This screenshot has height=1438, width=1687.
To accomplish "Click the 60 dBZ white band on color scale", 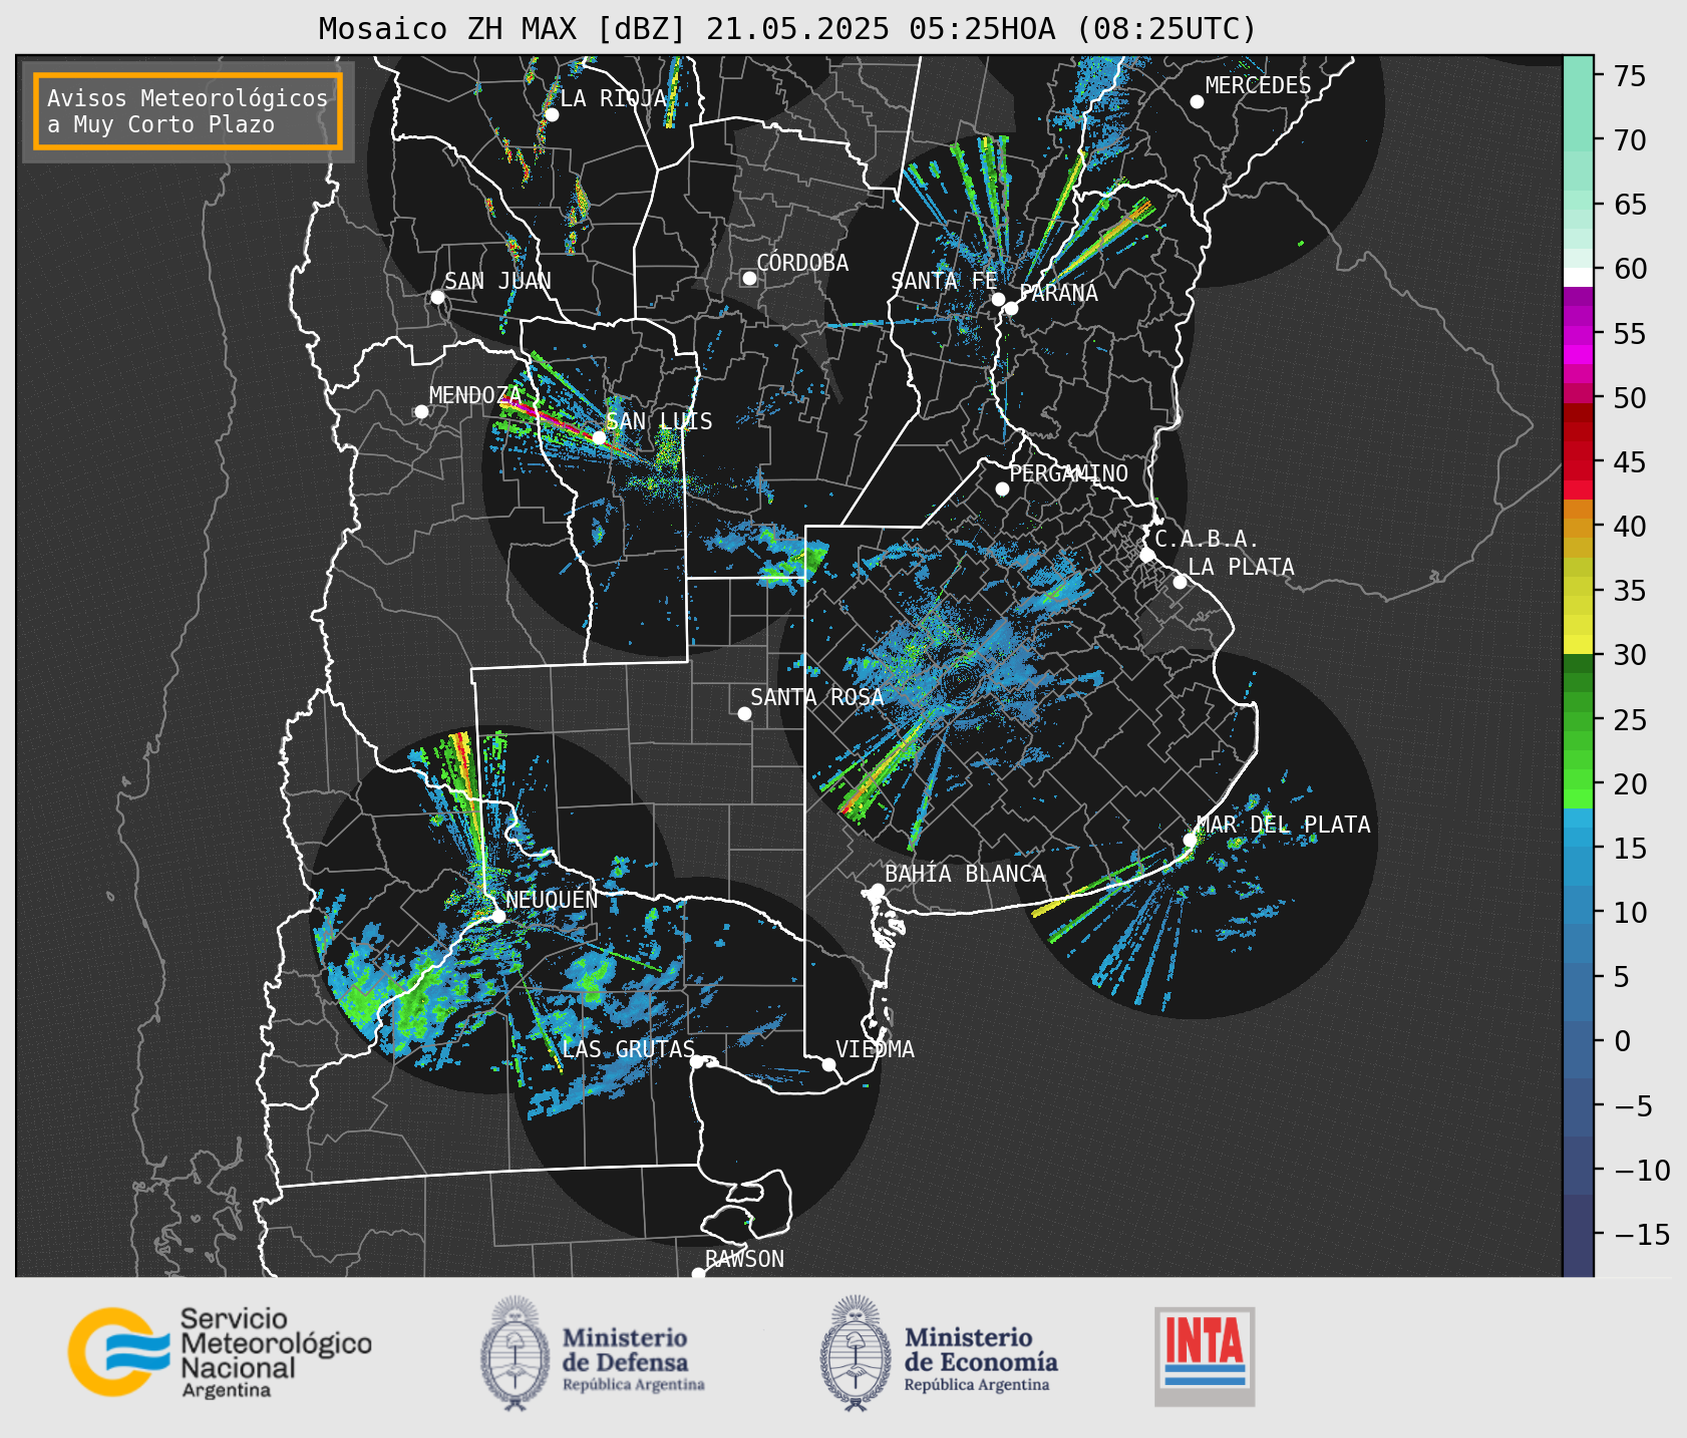I will tap(1578, 277).
